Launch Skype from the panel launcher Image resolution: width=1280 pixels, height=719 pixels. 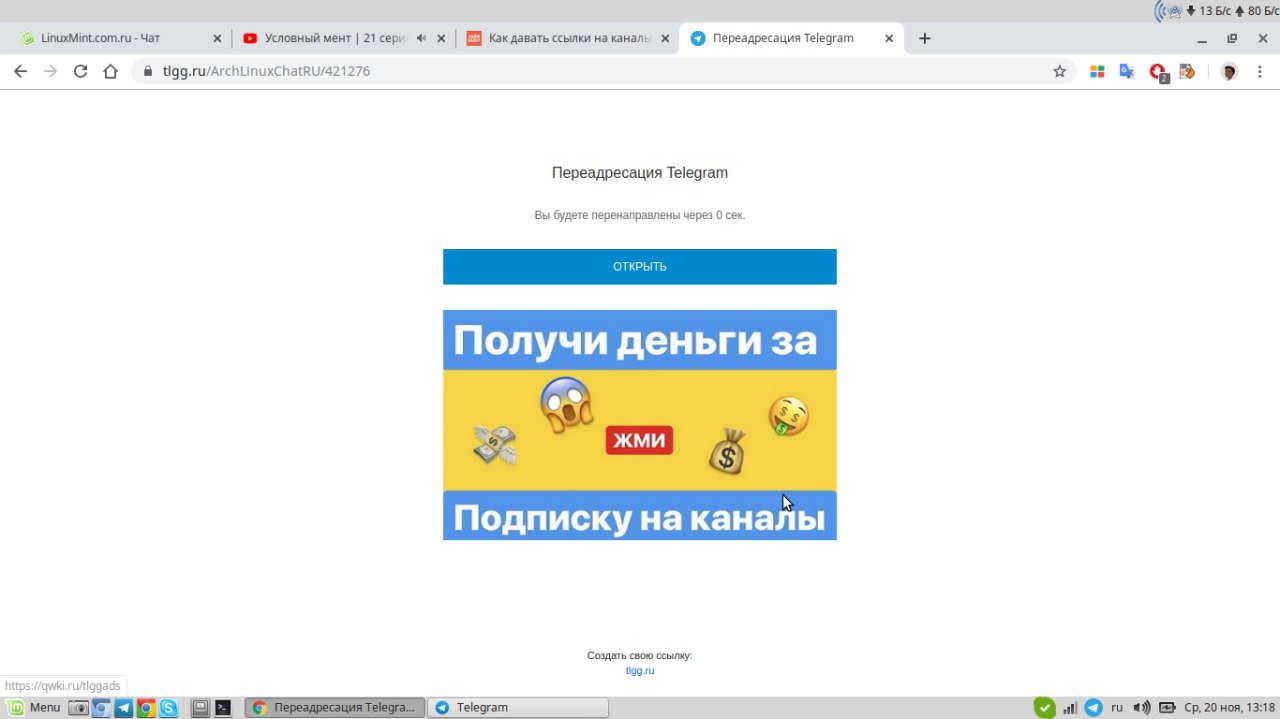pos(168,708)
